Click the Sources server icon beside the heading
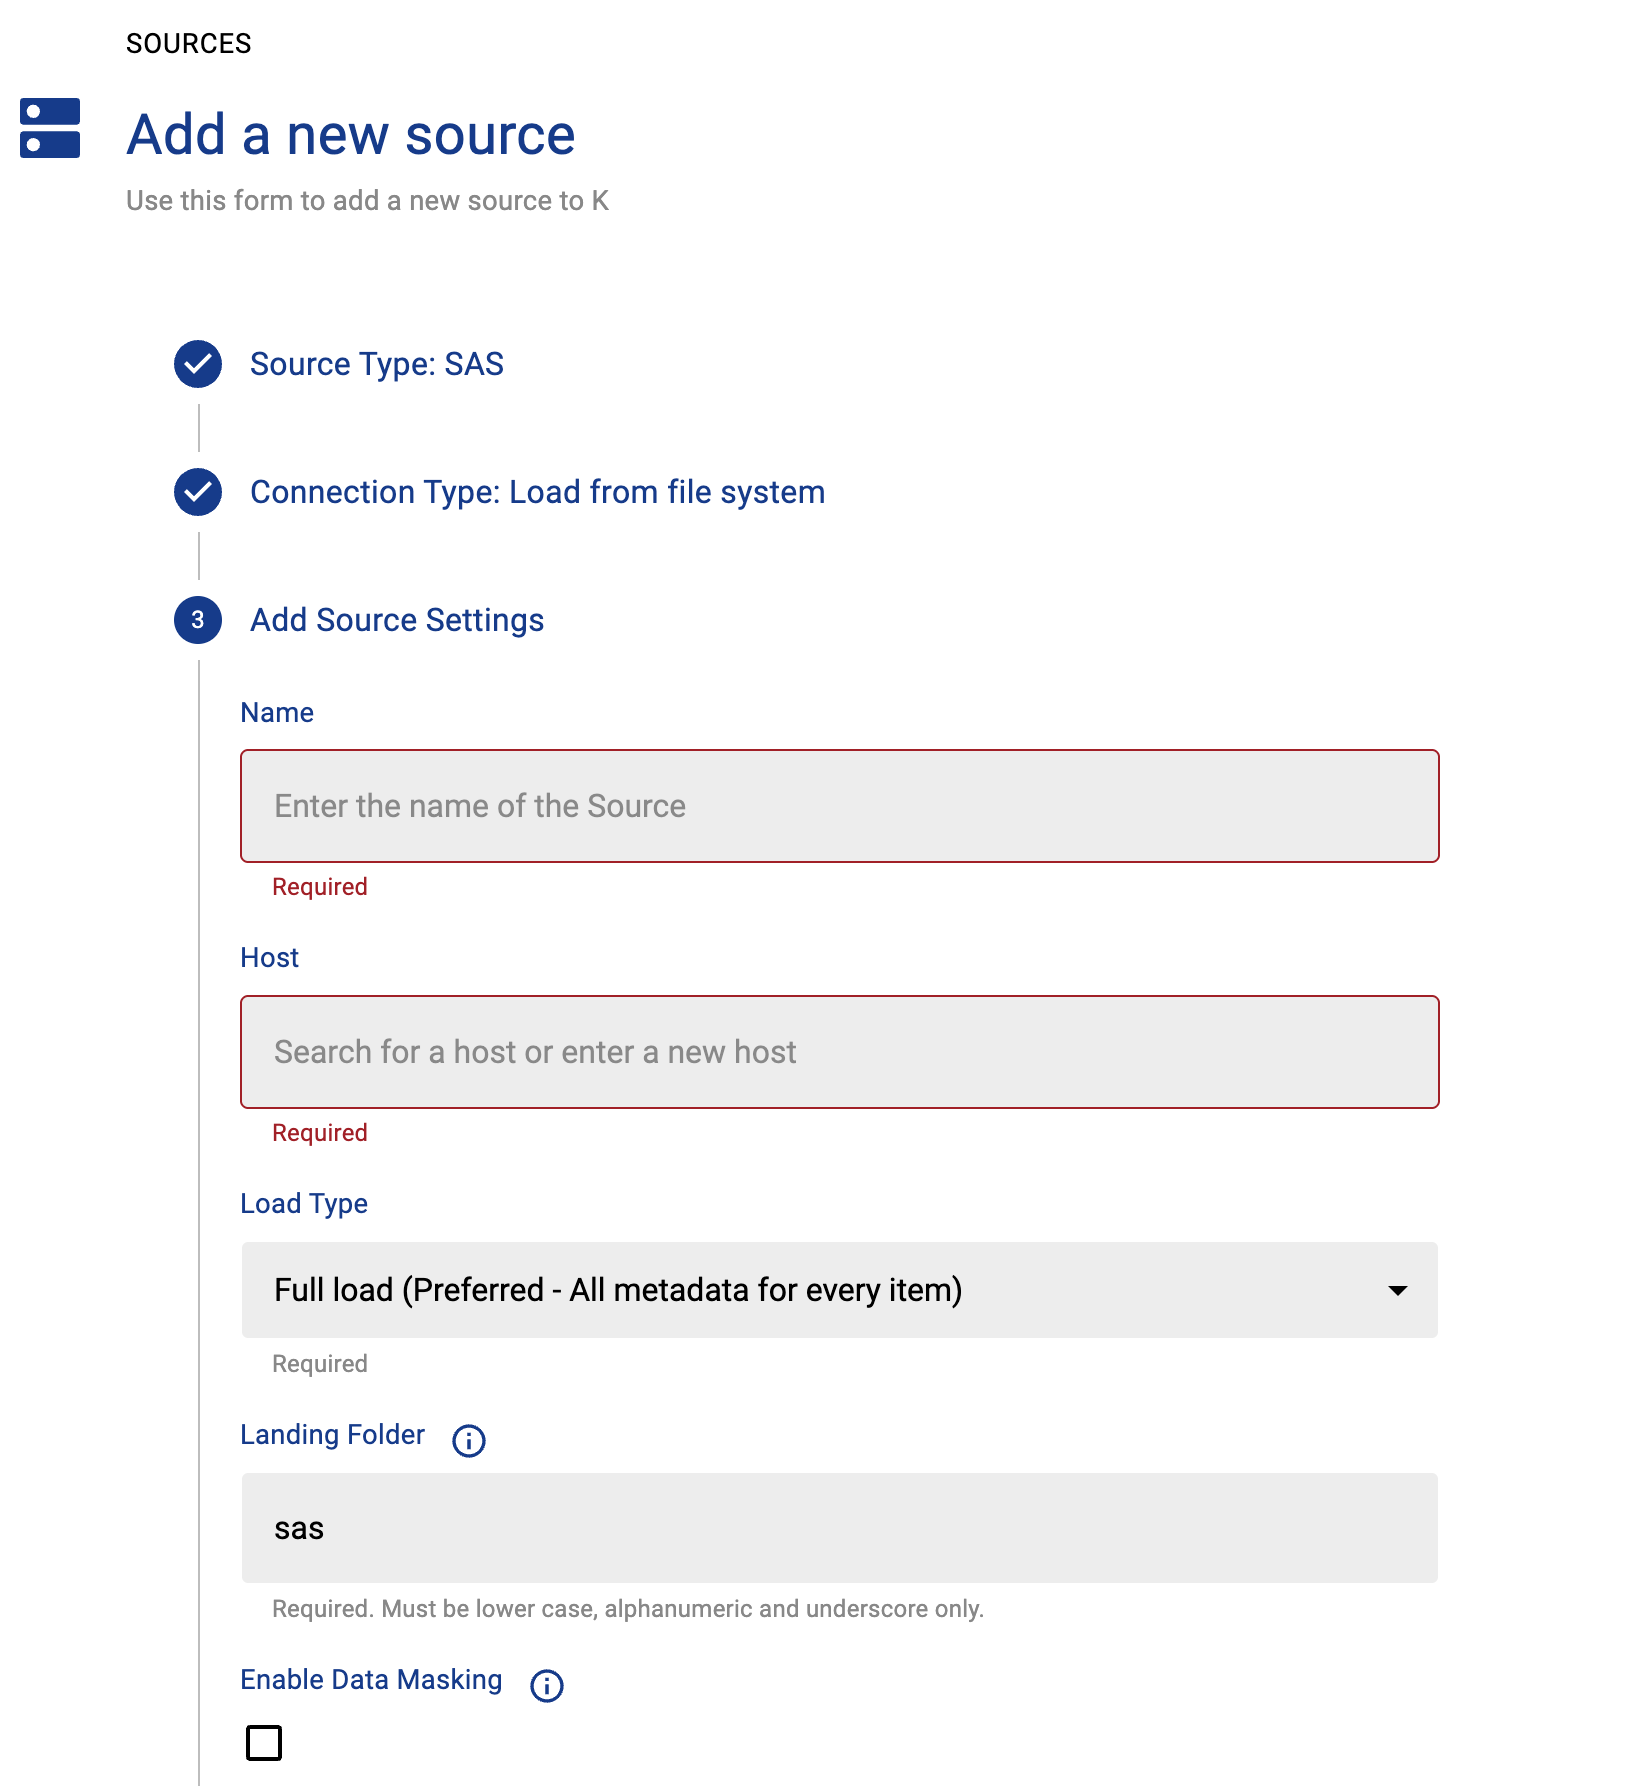Image resolution: width=1634 pixels, height=1786 pixels. click(50, 128)
